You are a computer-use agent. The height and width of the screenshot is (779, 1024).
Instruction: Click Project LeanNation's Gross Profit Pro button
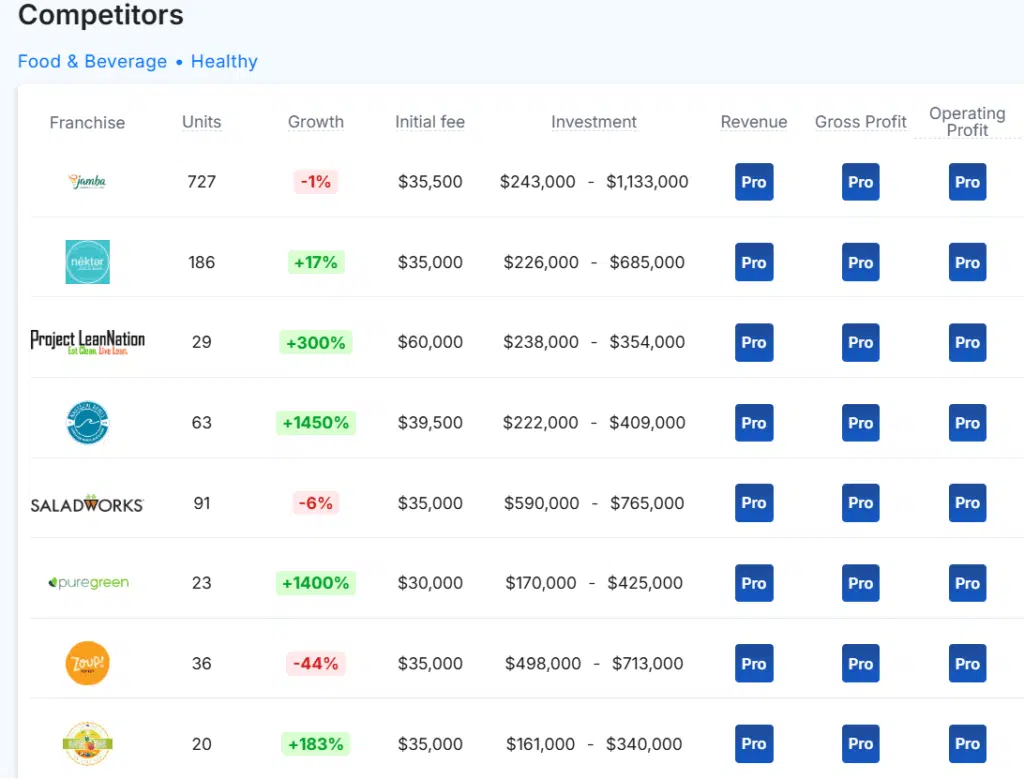860,342
